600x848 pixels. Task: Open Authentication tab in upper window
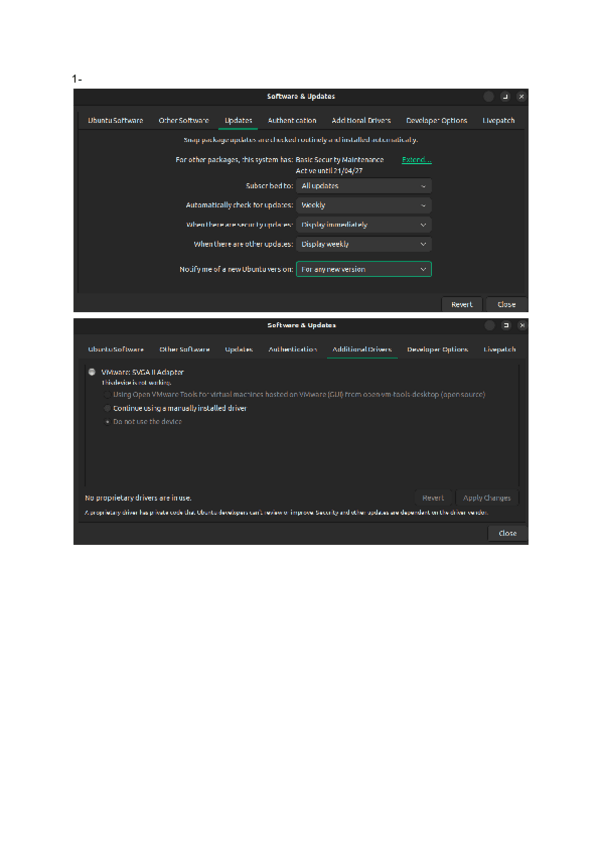[292, 120]
